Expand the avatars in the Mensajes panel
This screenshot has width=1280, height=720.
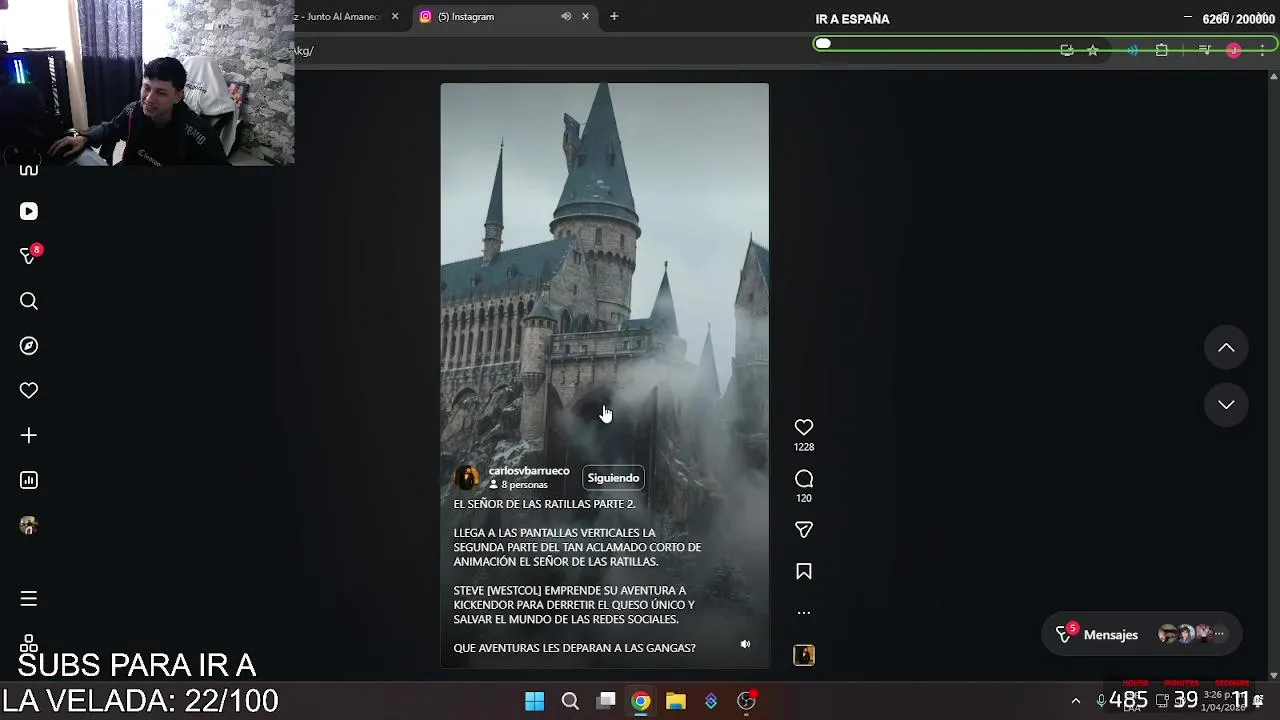click(x=1190, y=634)
